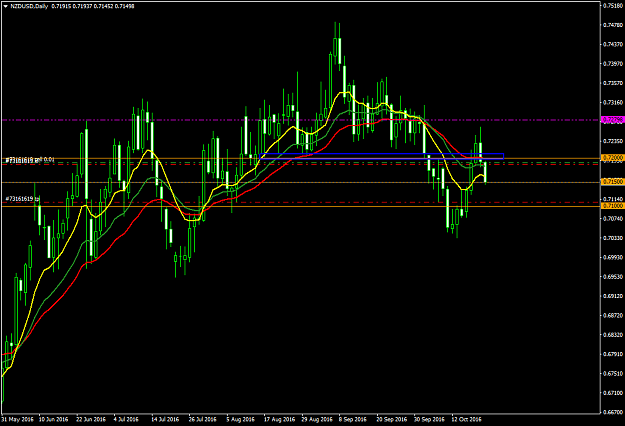Select the magenta 0.72798 price label
The height and width of the screenshot is (426, 625).
tap(612, 120)
